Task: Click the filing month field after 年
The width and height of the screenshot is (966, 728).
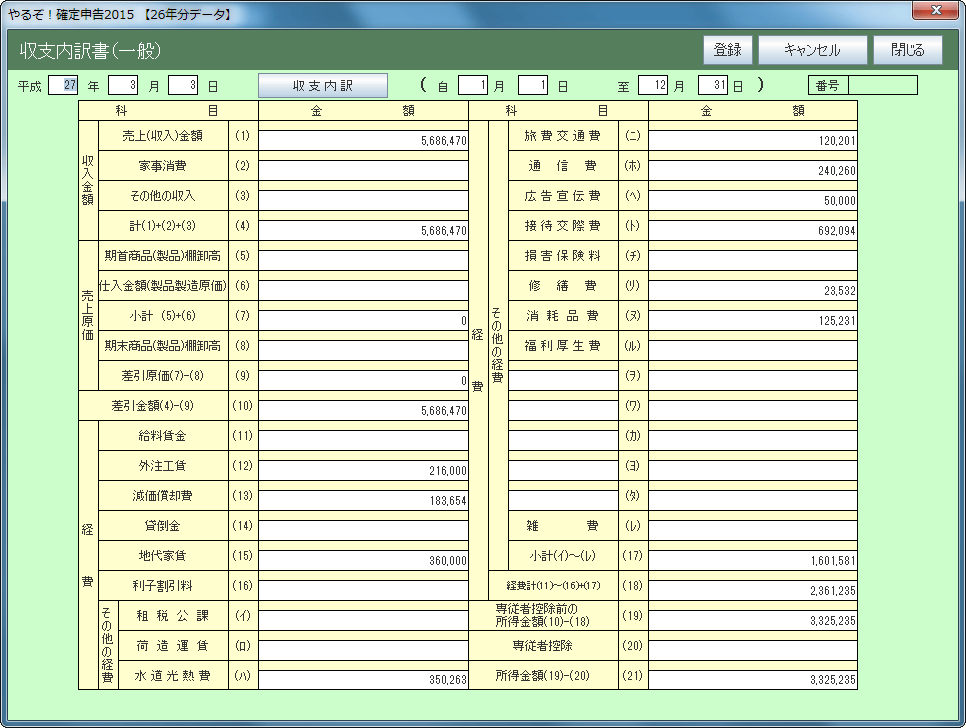Action: pyautogui.click(x=123, y=85)
